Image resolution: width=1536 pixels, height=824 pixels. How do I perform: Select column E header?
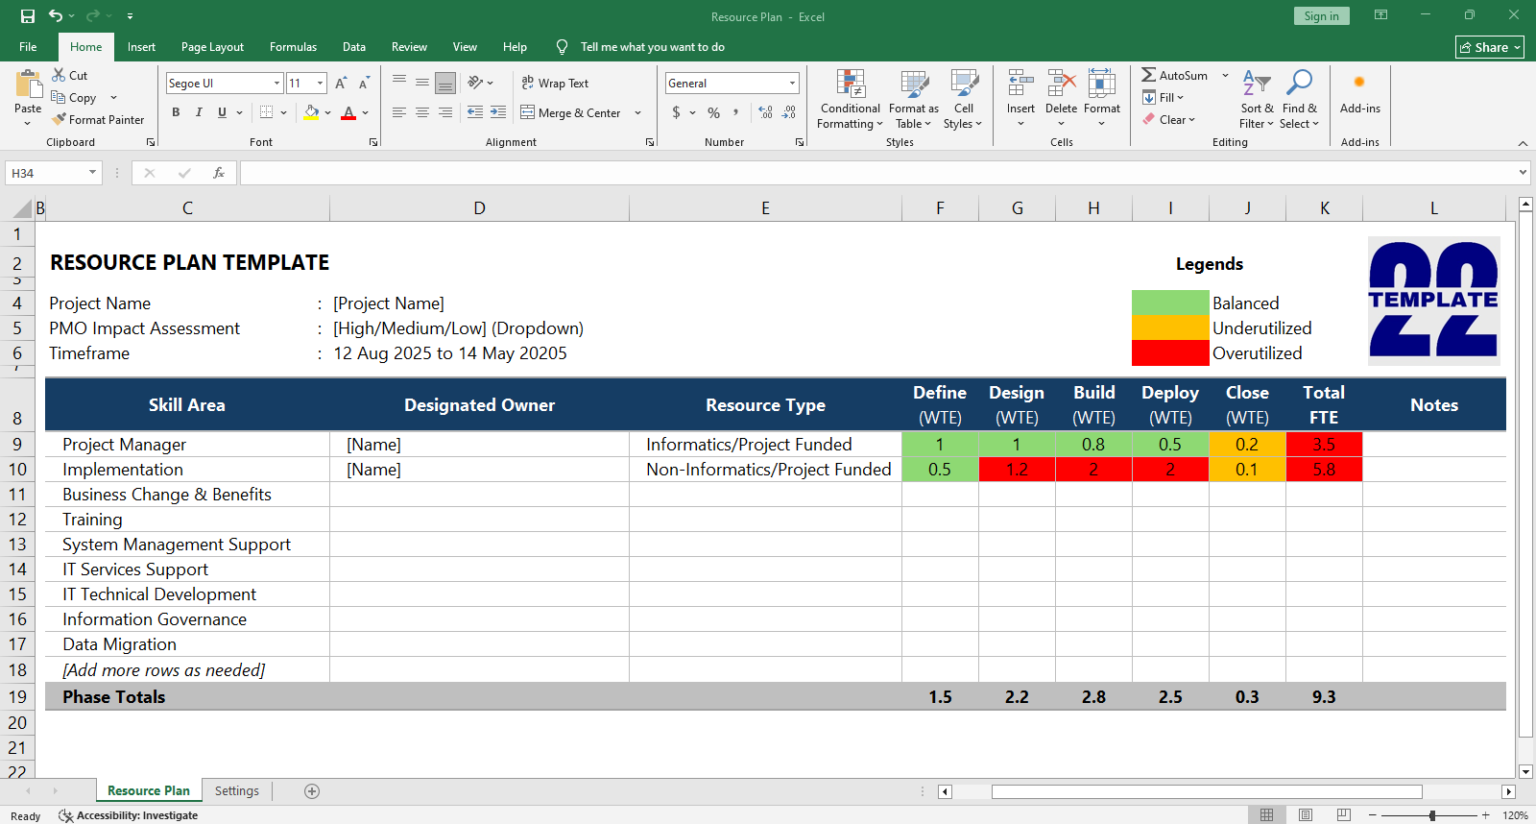(765, 208)
